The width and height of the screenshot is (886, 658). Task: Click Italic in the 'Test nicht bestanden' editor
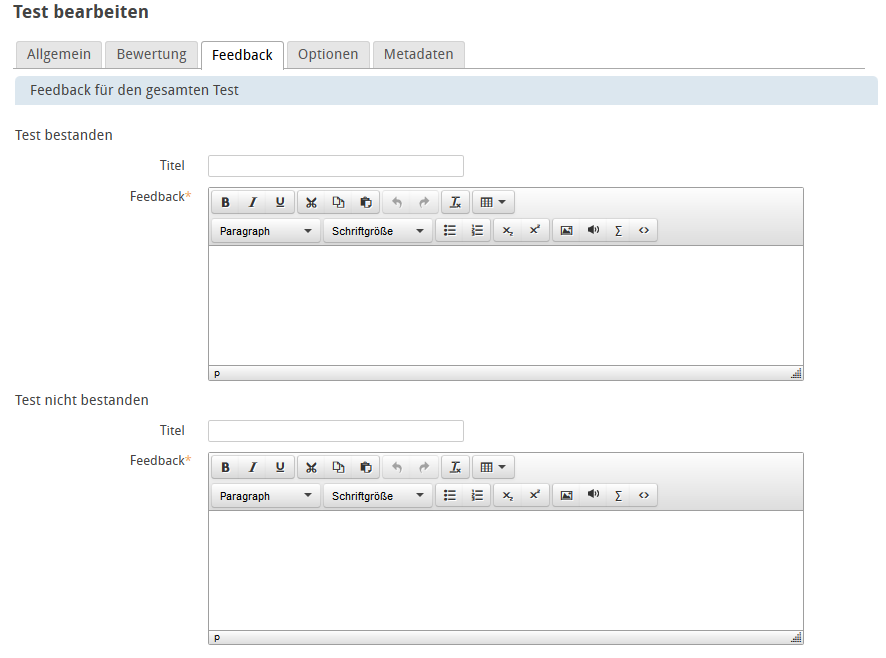253,468
